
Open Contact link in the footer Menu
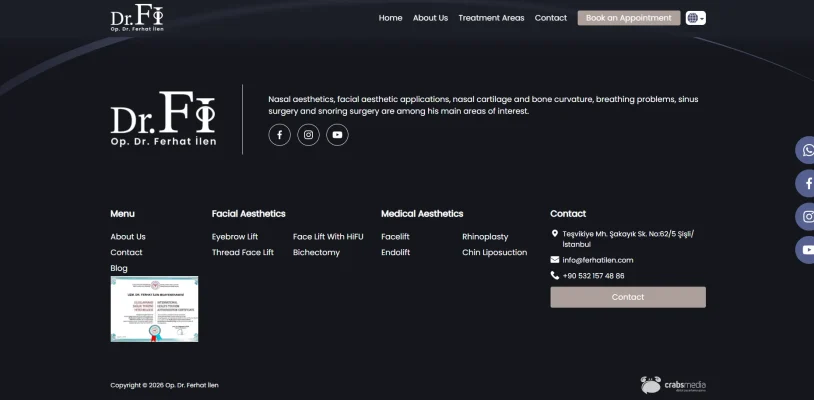(x=126, y=253)
